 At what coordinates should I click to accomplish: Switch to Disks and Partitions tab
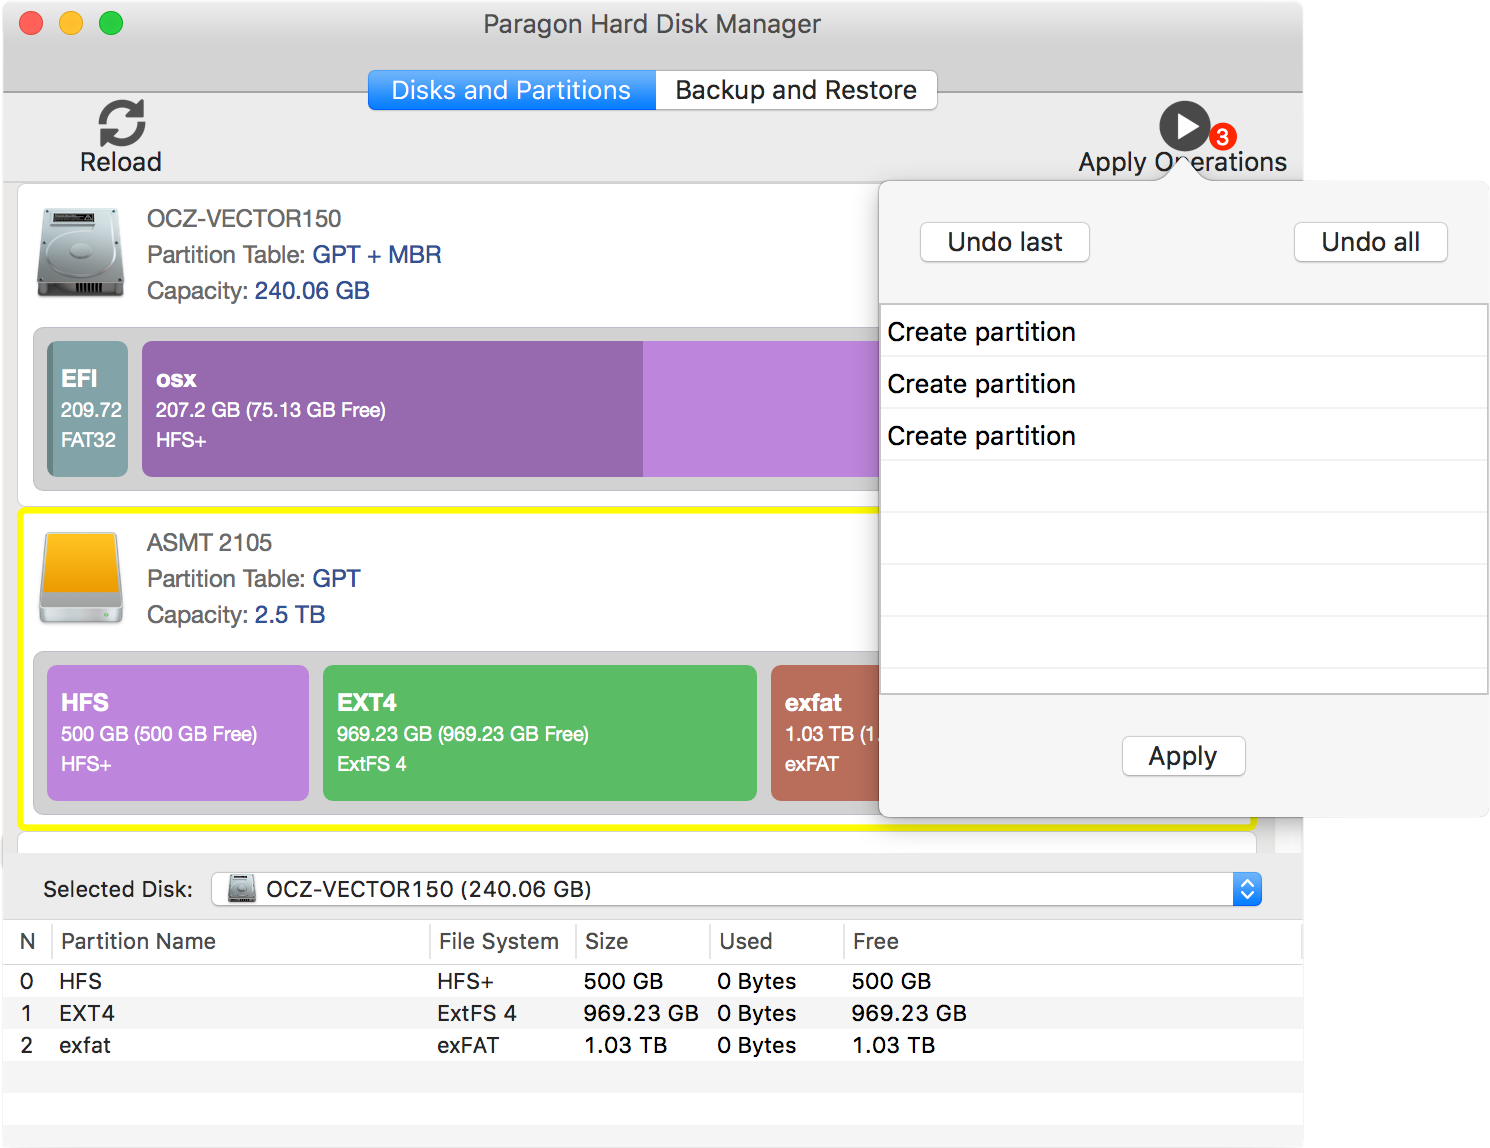511,90
